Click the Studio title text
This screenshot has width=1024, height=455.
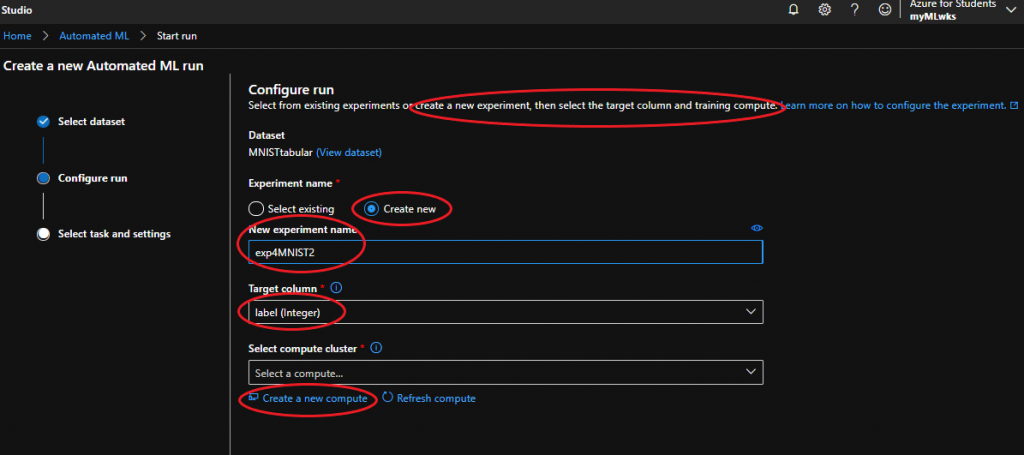[x=18, y=10]
